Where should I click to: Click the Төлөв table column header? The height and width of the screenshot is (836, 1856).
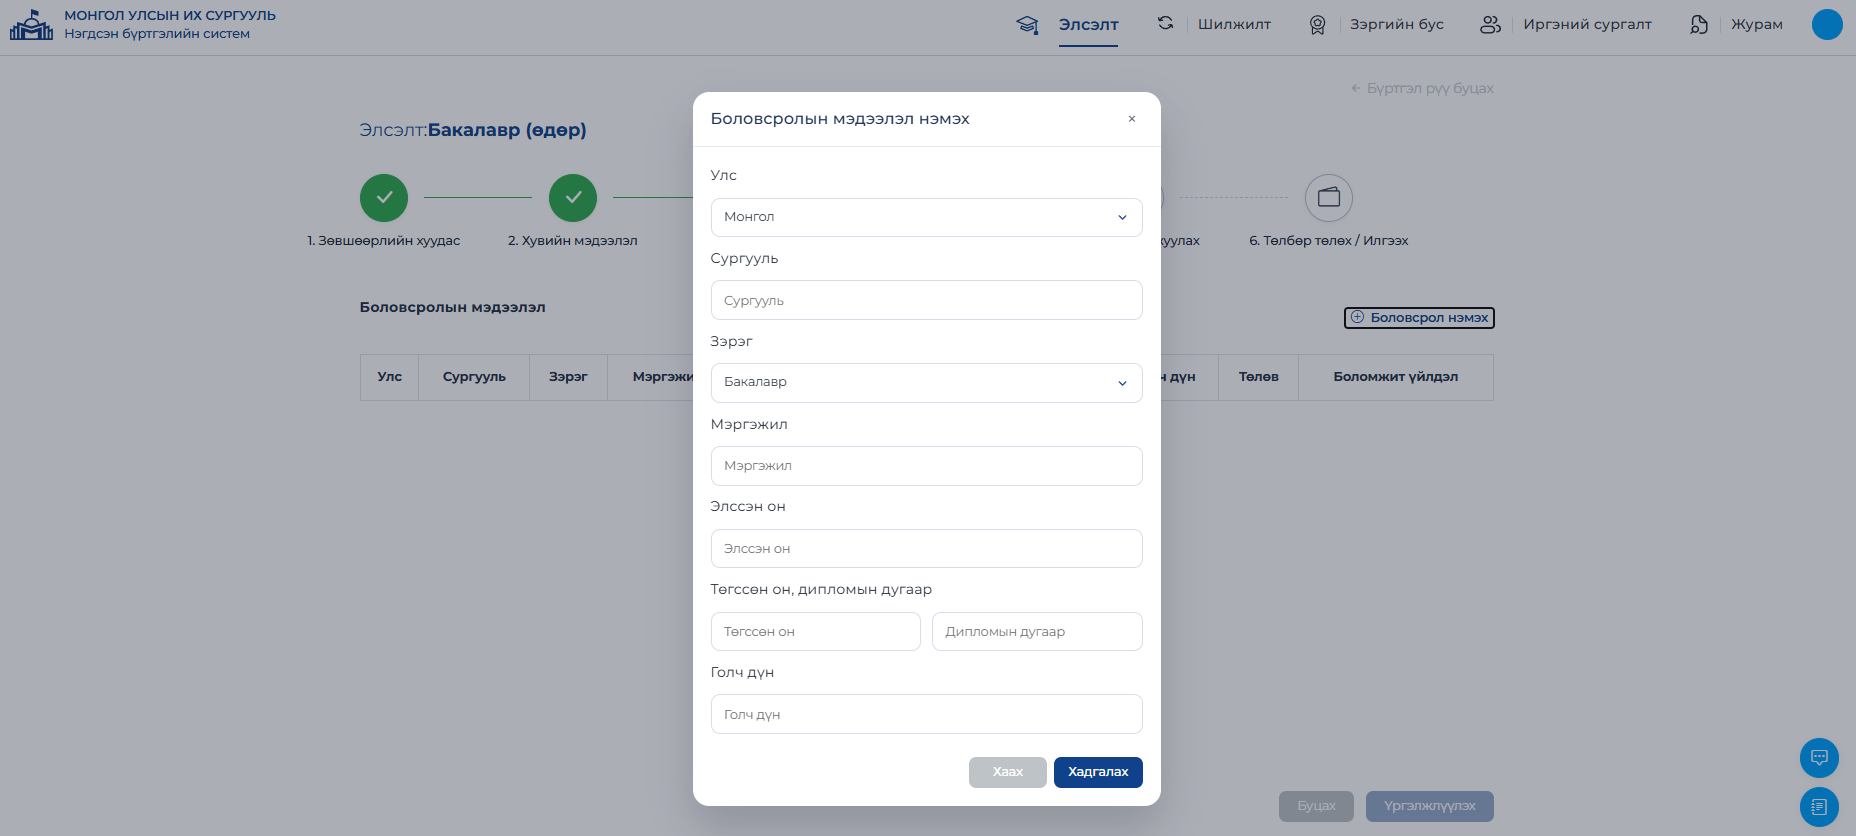click(x=1259, y=377)
